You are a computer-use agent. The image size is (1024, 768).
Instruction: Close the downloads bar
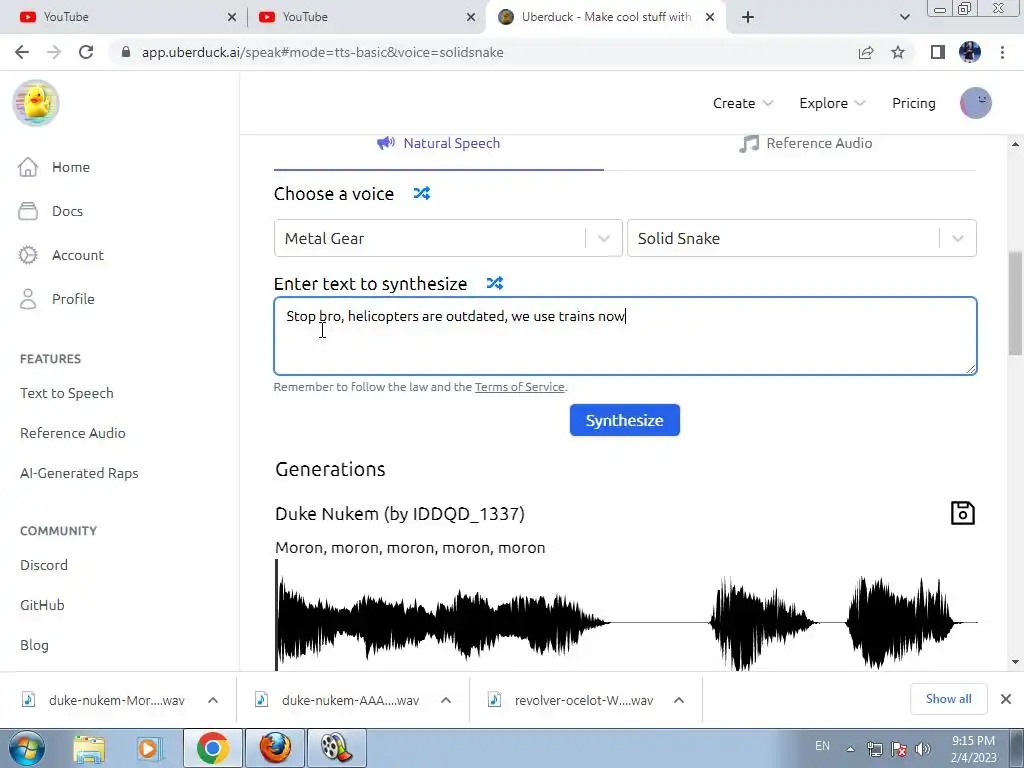pos(1006,699)
